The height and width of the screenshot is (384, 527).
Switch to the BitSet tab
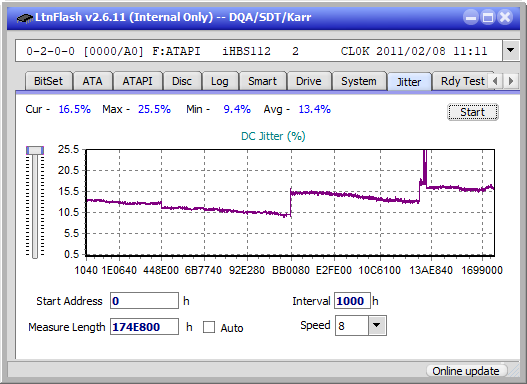[48, 81]
